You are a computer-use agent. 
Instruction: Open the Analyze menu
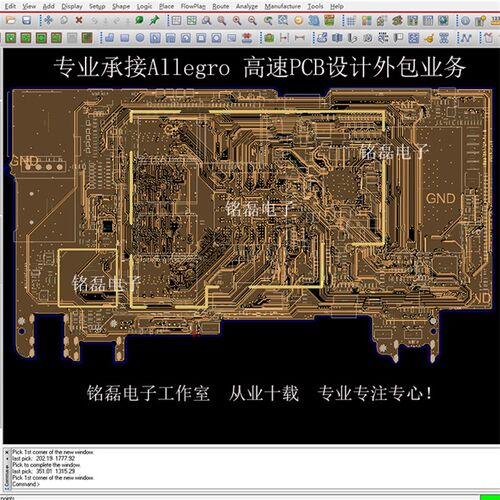(x=247, y=6)
